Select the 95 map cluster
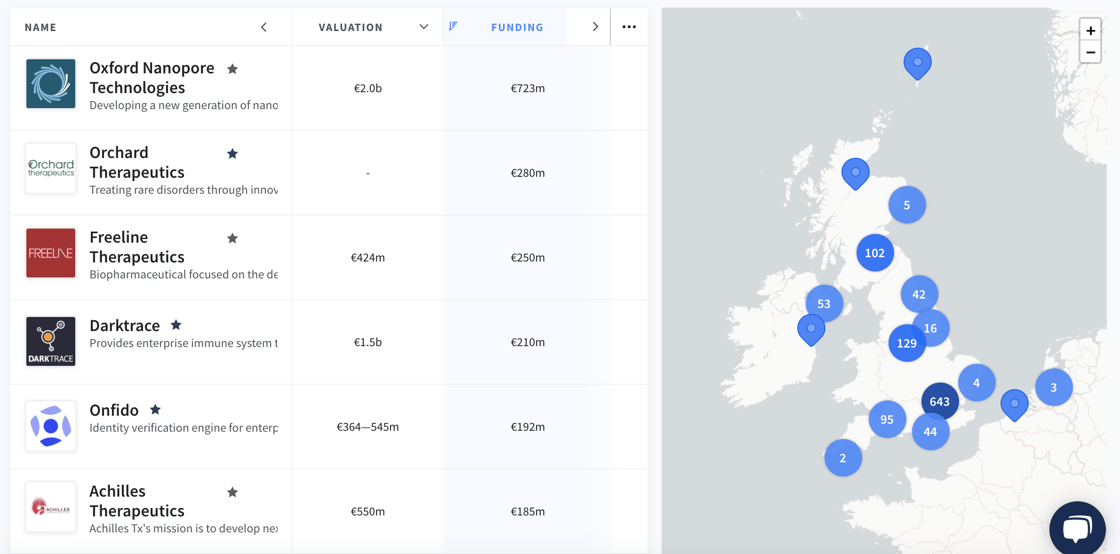Screen dimensions: 1120x554 click(887, 420)
